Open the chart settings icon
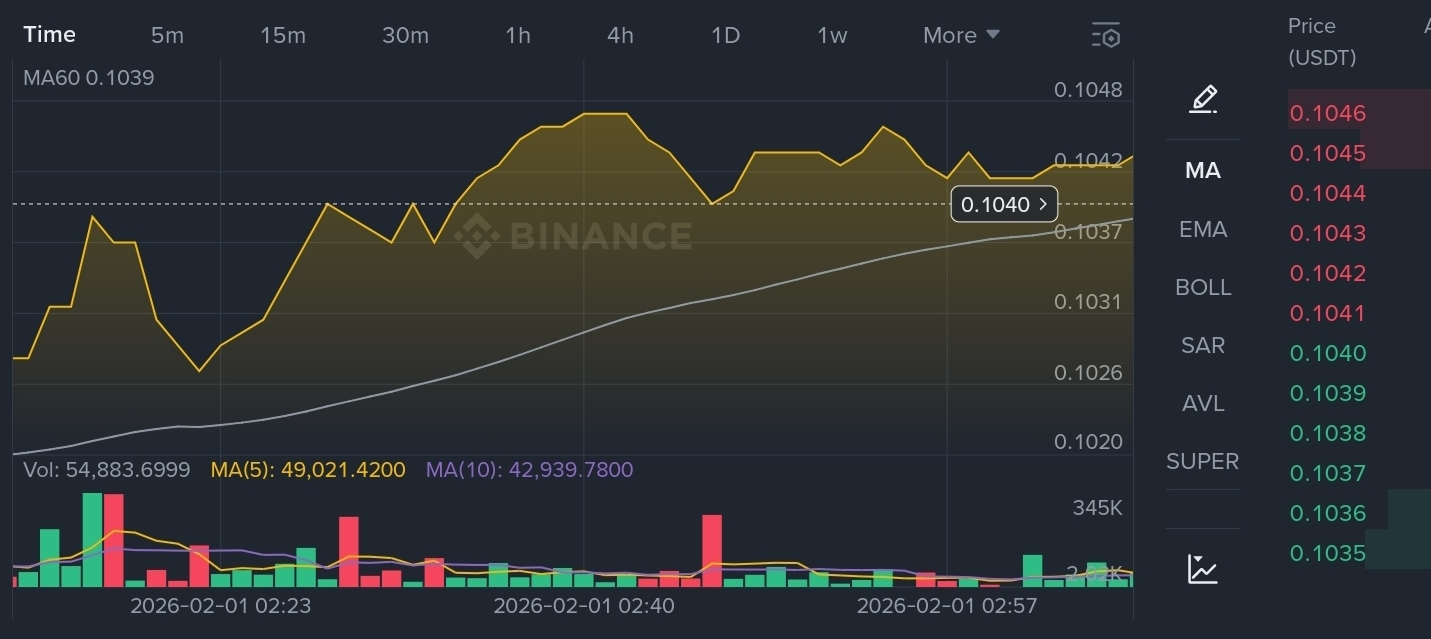The height and width of the screenshot is (639, 1431). tap(1105, 36)
